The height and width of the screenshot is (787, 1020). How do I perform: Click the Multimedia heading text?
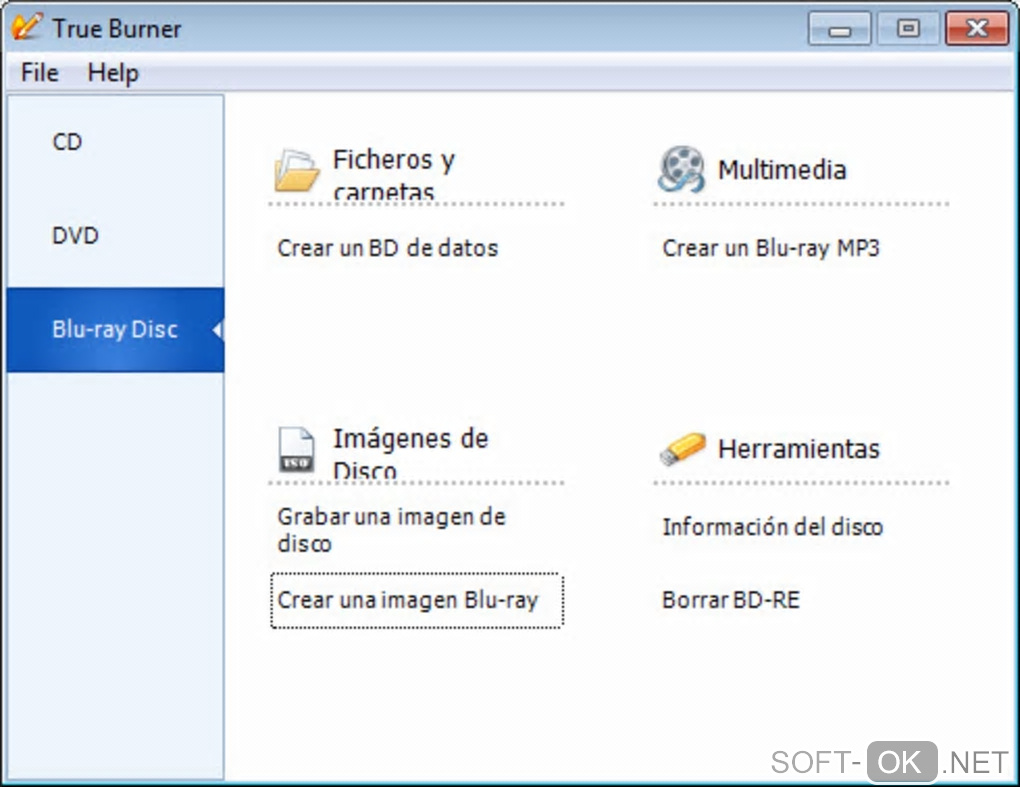pyautogui.click(x=782, y=170)
